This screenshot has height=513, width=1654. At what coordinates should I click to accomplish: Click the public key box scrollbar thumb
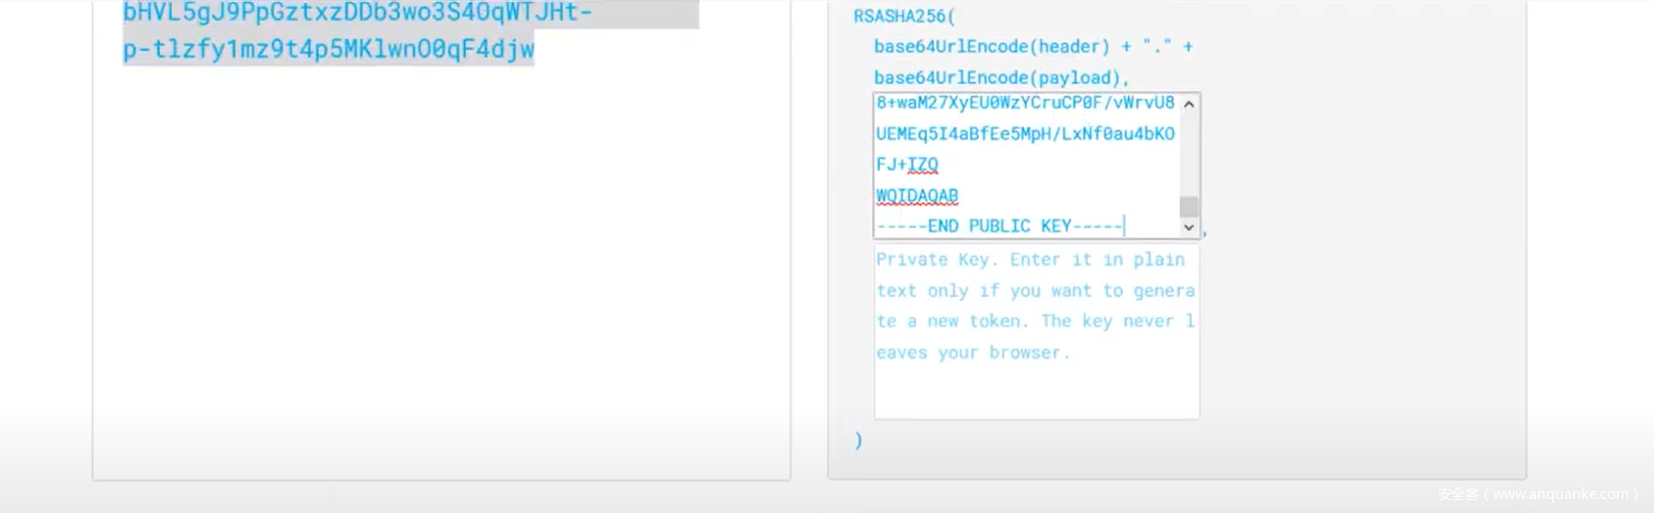click(x=1188, y=206)
